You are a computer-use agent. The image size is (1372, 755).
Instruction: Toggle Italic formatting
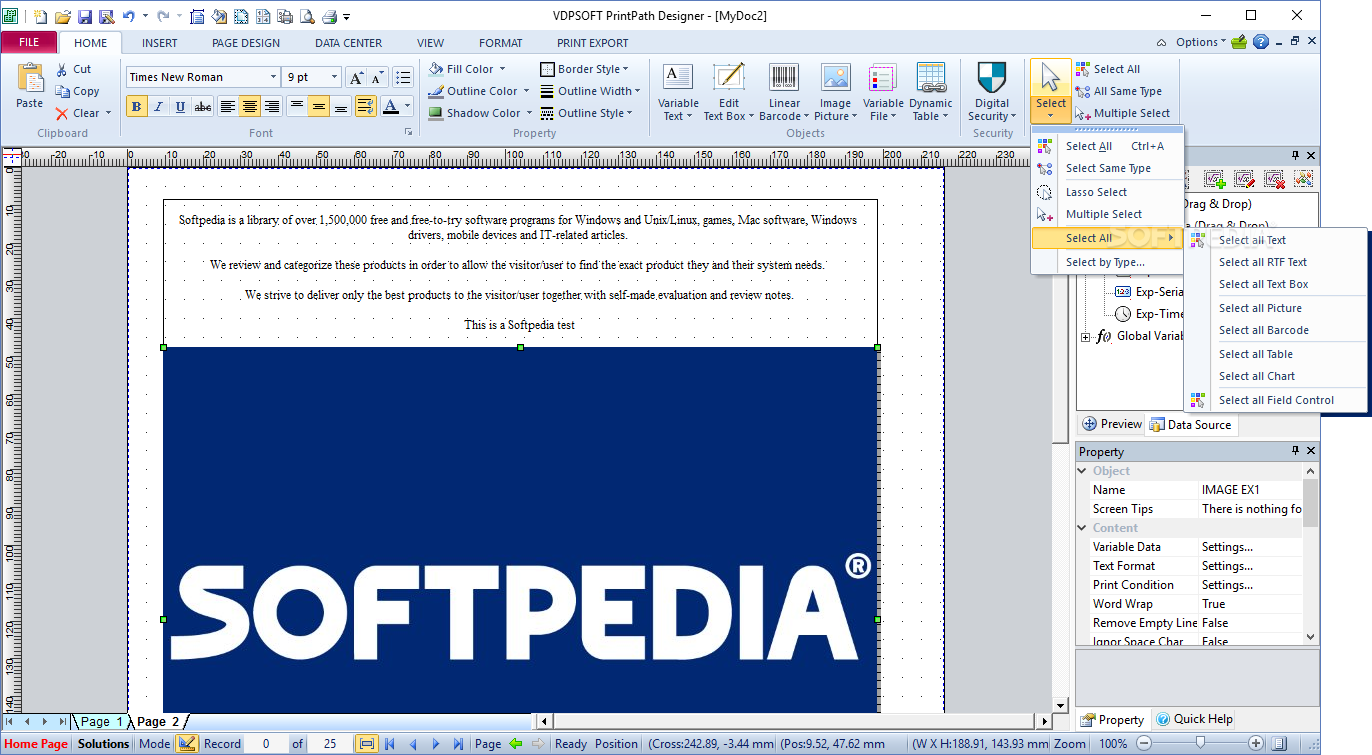[158, 107]
